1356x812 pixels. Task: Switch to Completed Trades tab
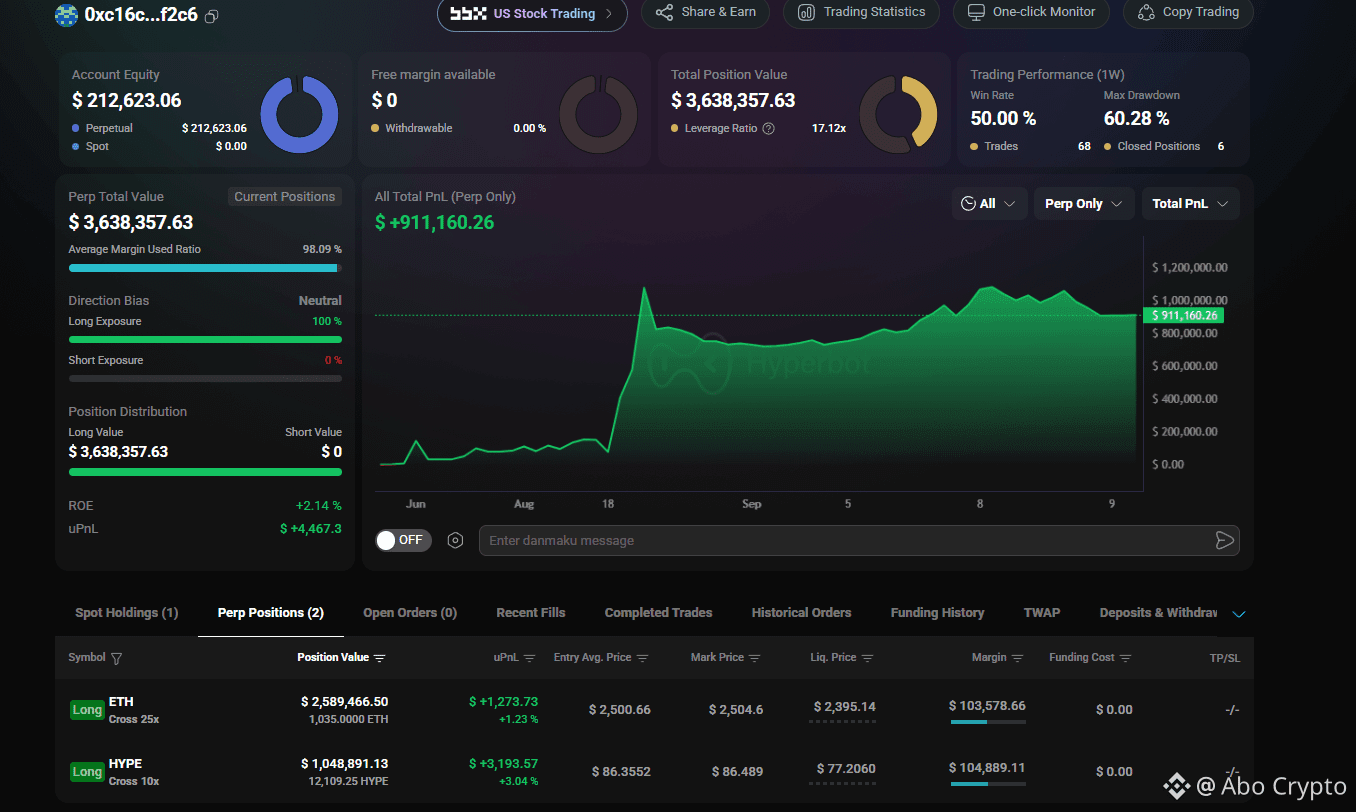click(x=658, y=613)
